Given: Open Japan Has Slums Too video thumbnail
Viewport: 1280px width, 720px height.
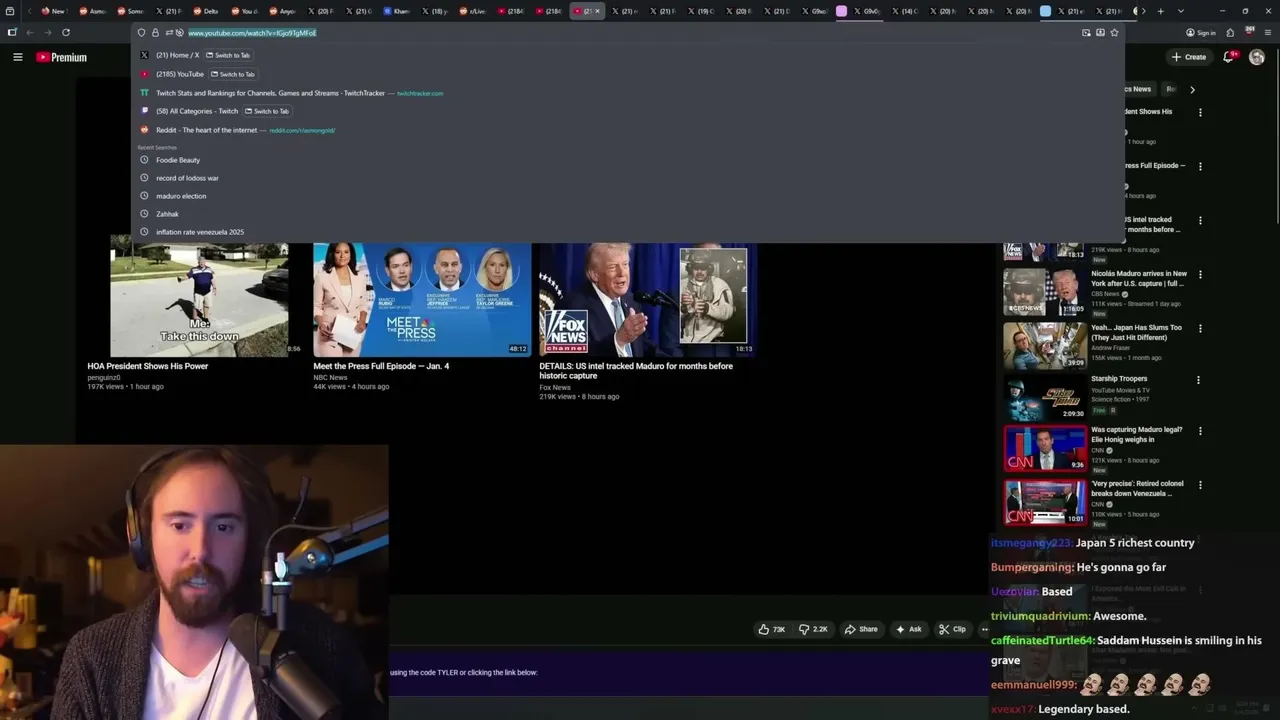Looking at the screenshot, I should click(1045, 345).
